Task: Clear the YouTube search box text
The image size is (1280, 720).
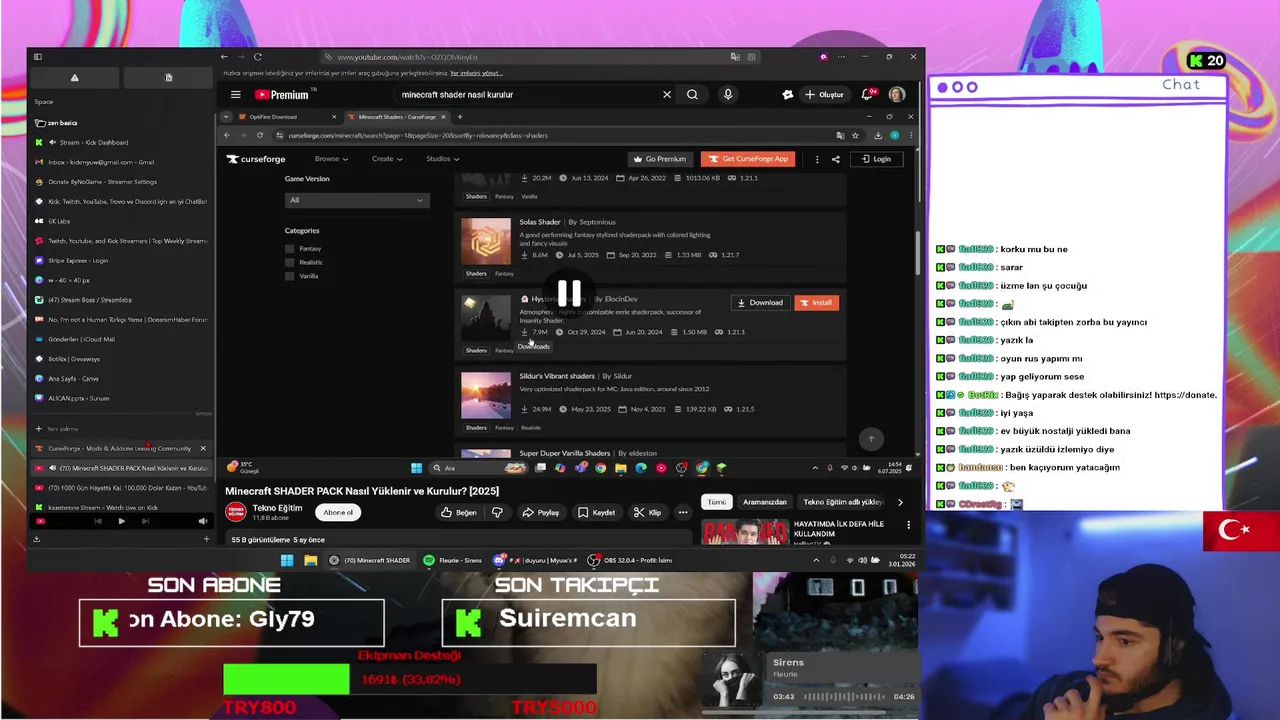Action: click(667, 95)
